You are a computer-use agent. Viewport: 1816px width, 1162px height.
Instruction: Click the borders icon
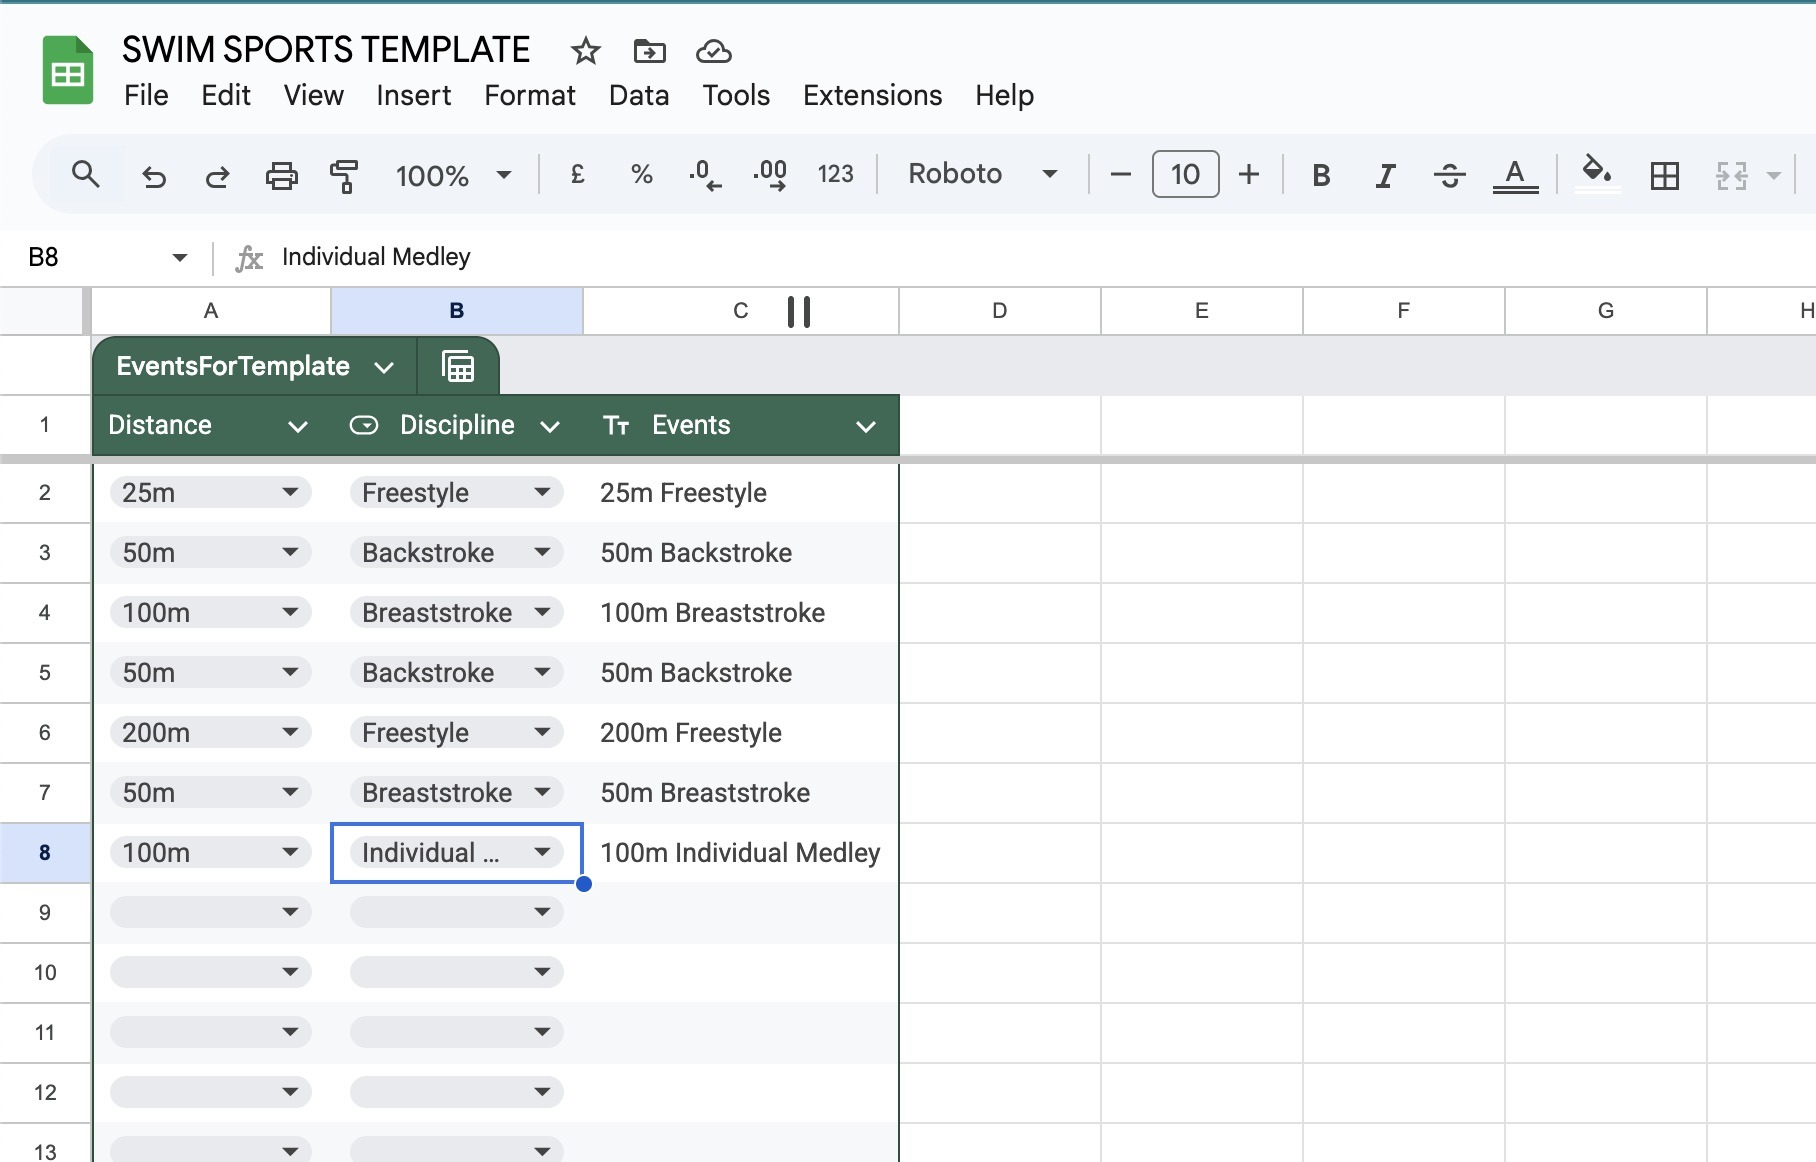click(x=1664, y=176)
